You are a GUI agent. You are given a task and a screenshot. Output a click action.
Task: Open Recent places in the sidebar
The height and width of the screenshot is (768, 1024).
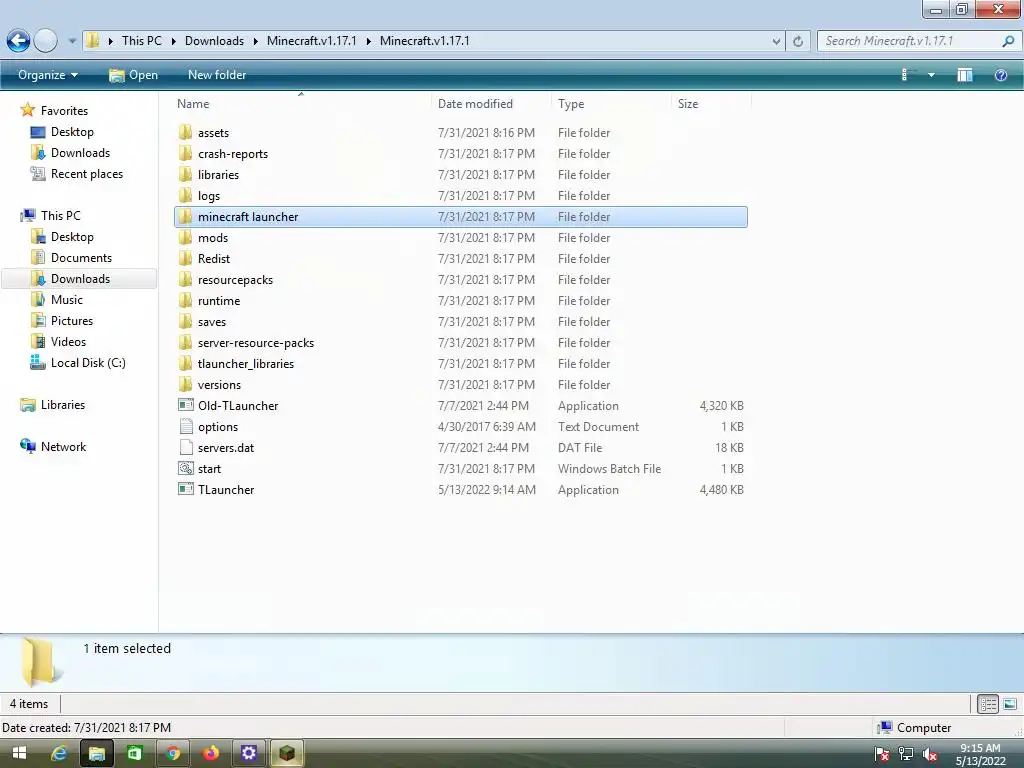click(86, 174)
